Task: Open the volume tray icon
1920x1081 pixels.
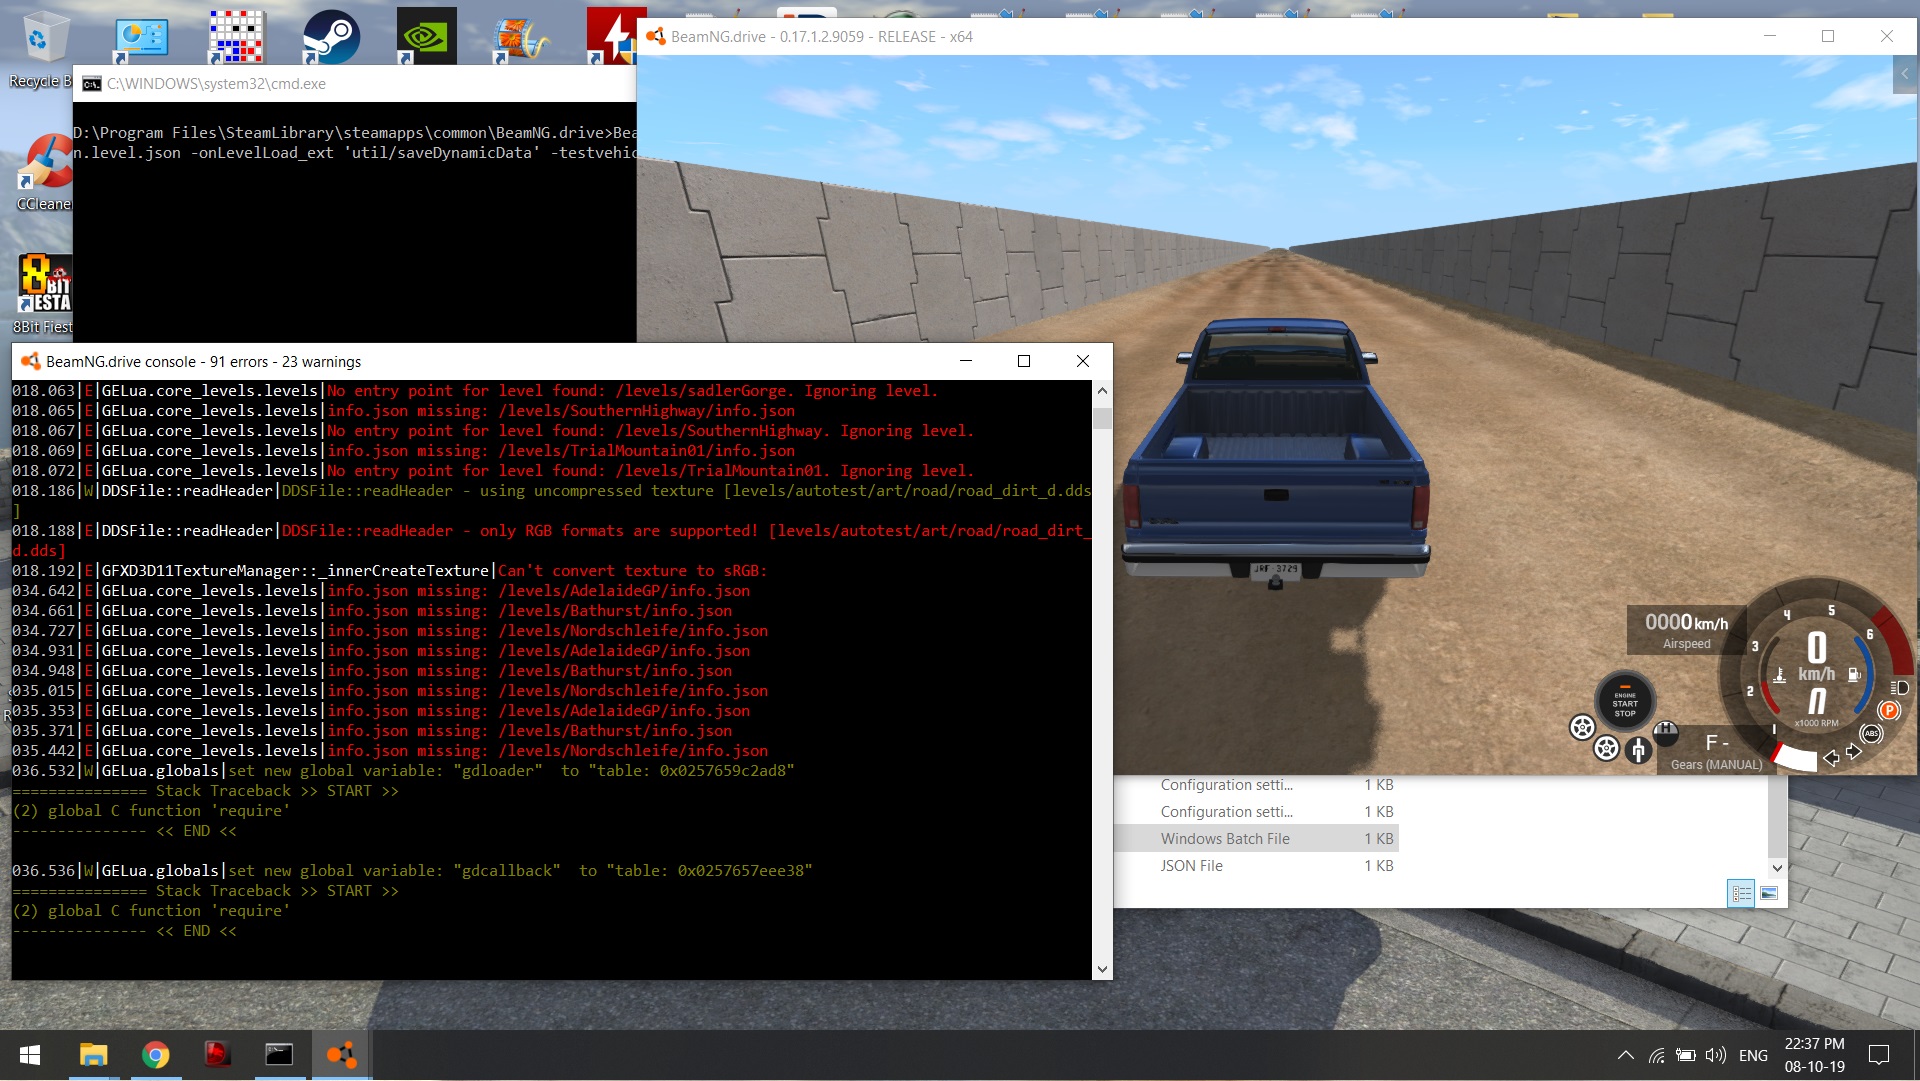Action: [x=1716, y=1055]
